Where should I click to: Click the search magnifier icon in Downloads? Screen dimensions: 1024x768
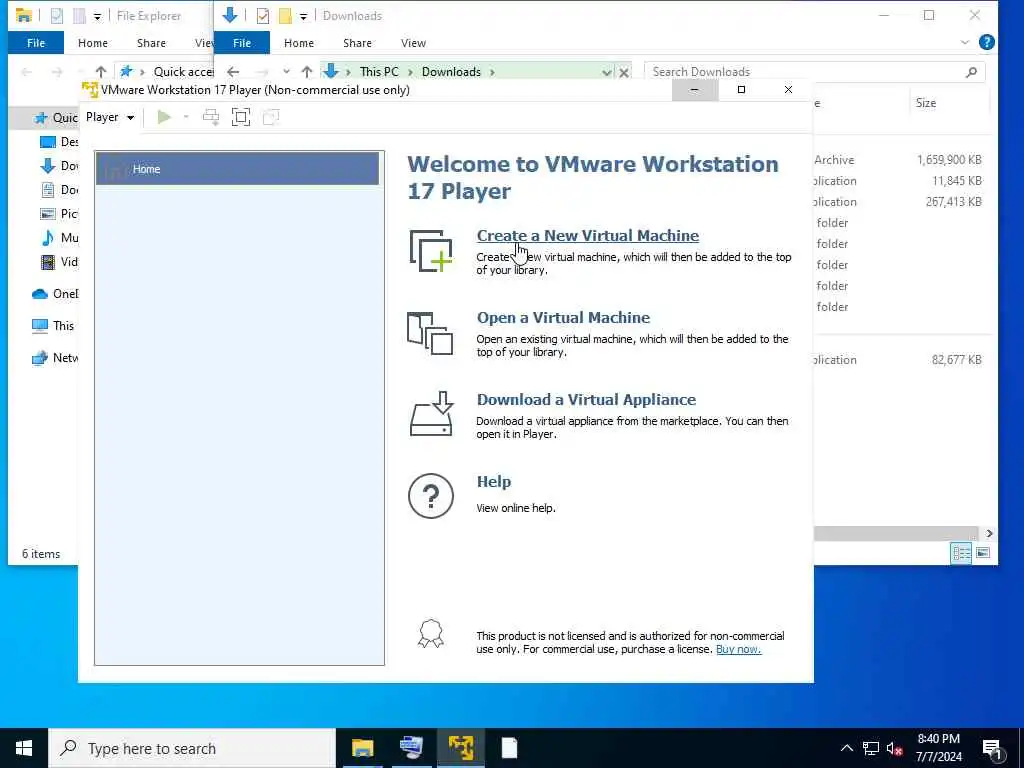(x=972, y=72)
